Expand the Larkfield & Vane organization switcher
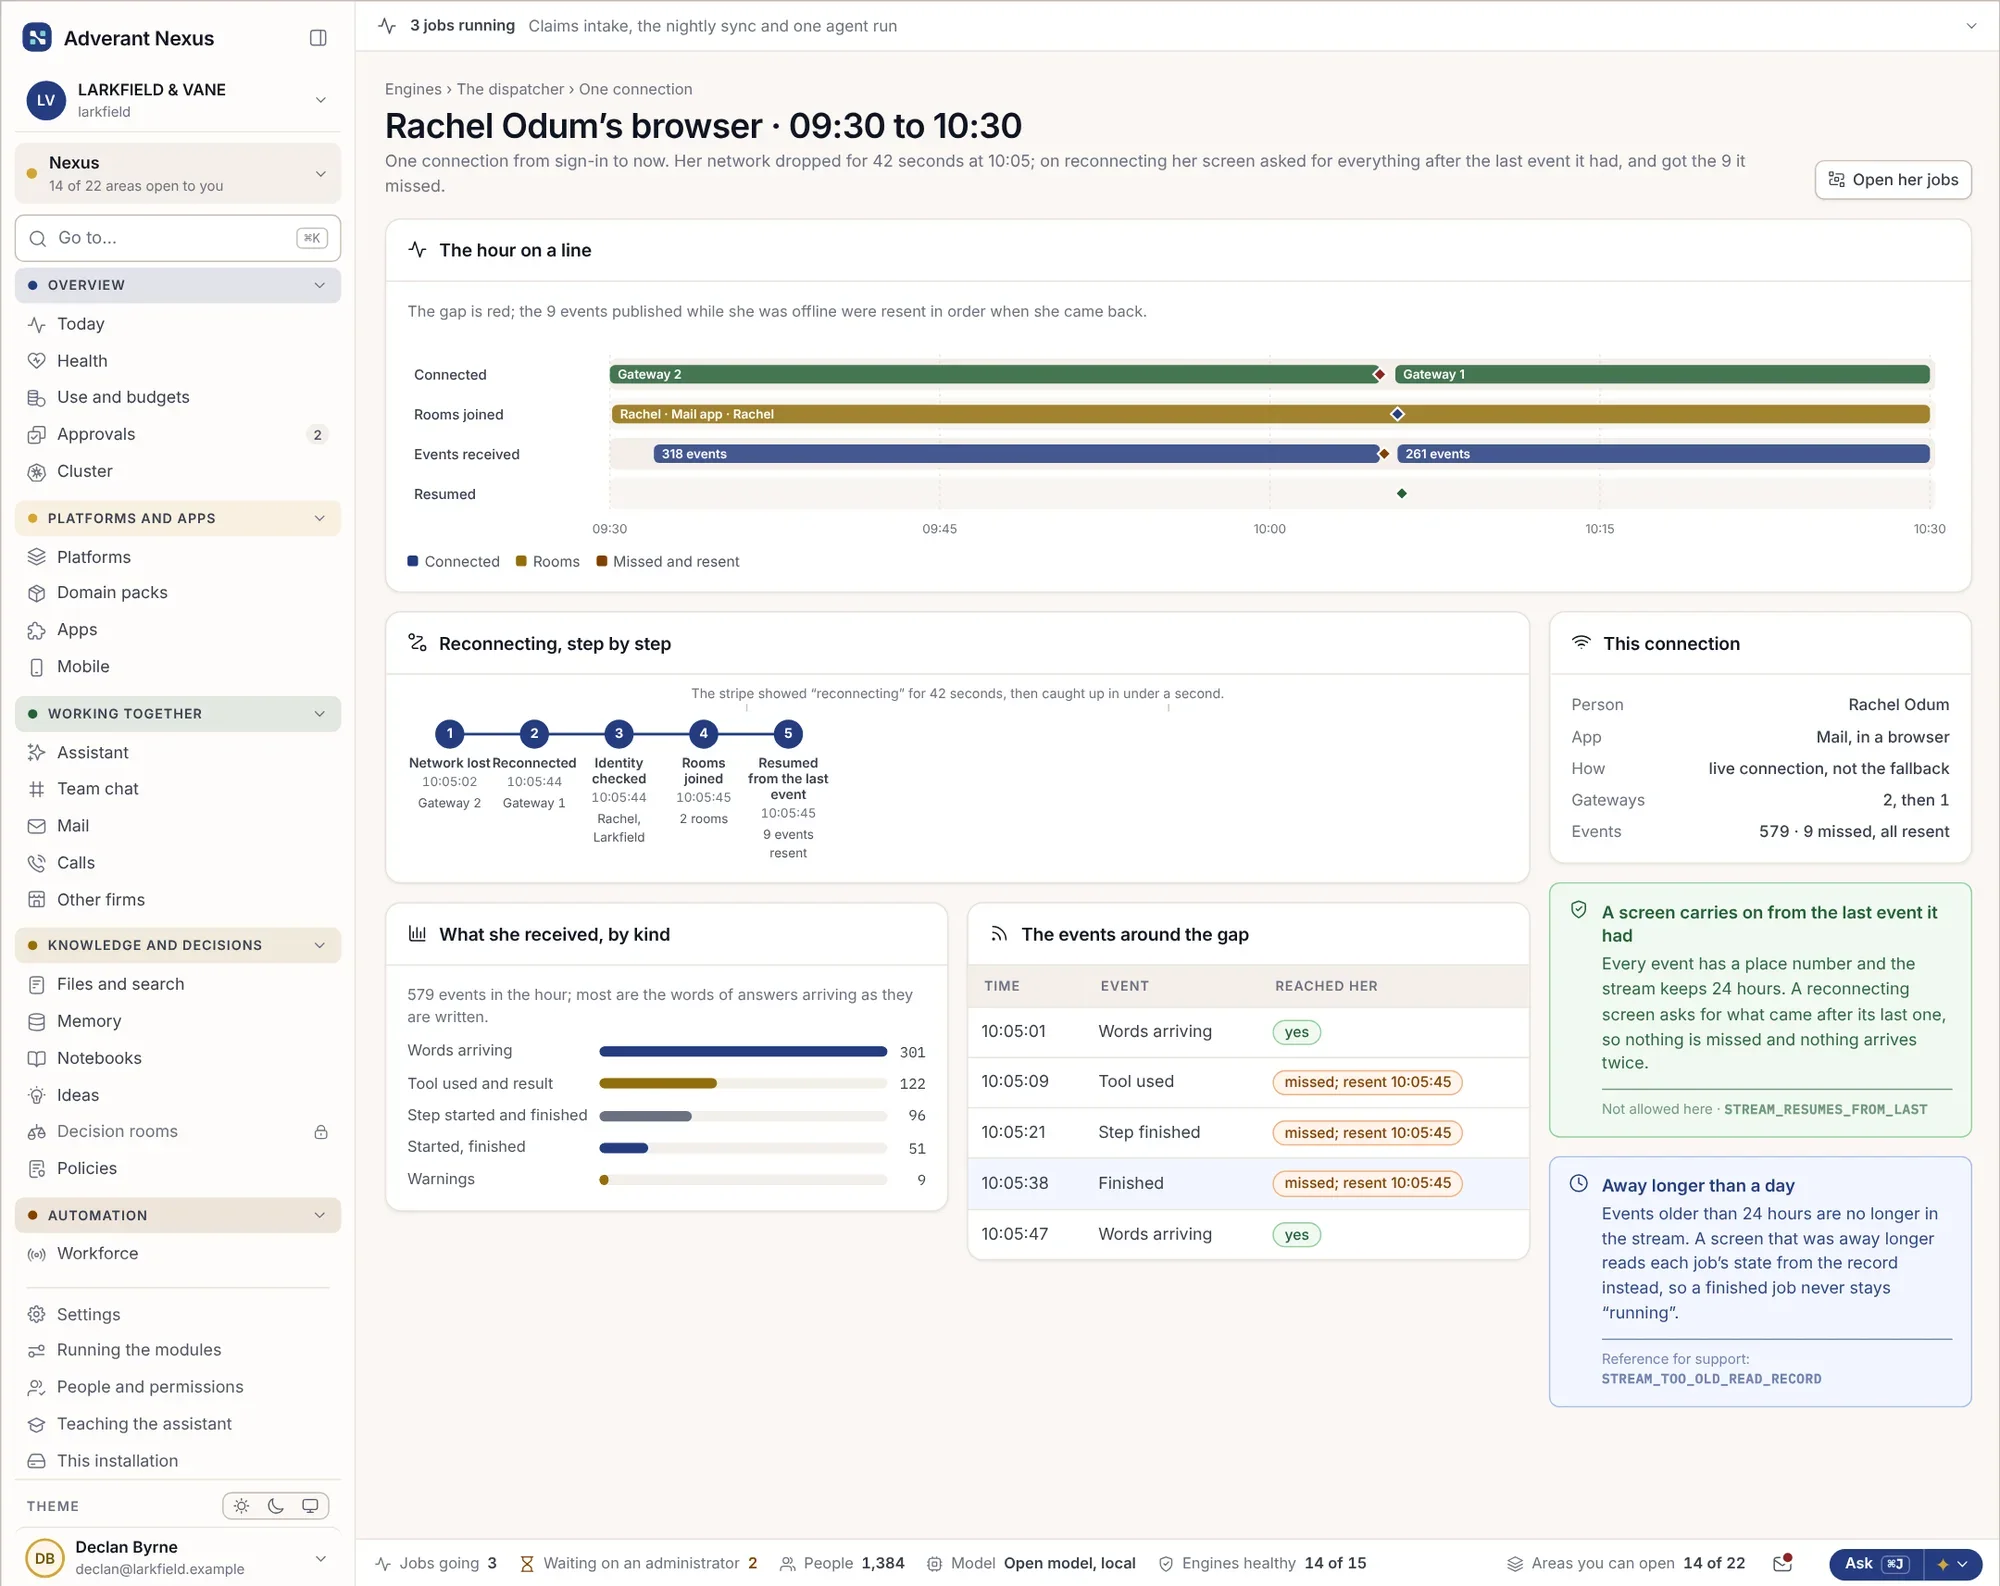The width and height of the screenshot is (2000, 1586). pos(178,100)
